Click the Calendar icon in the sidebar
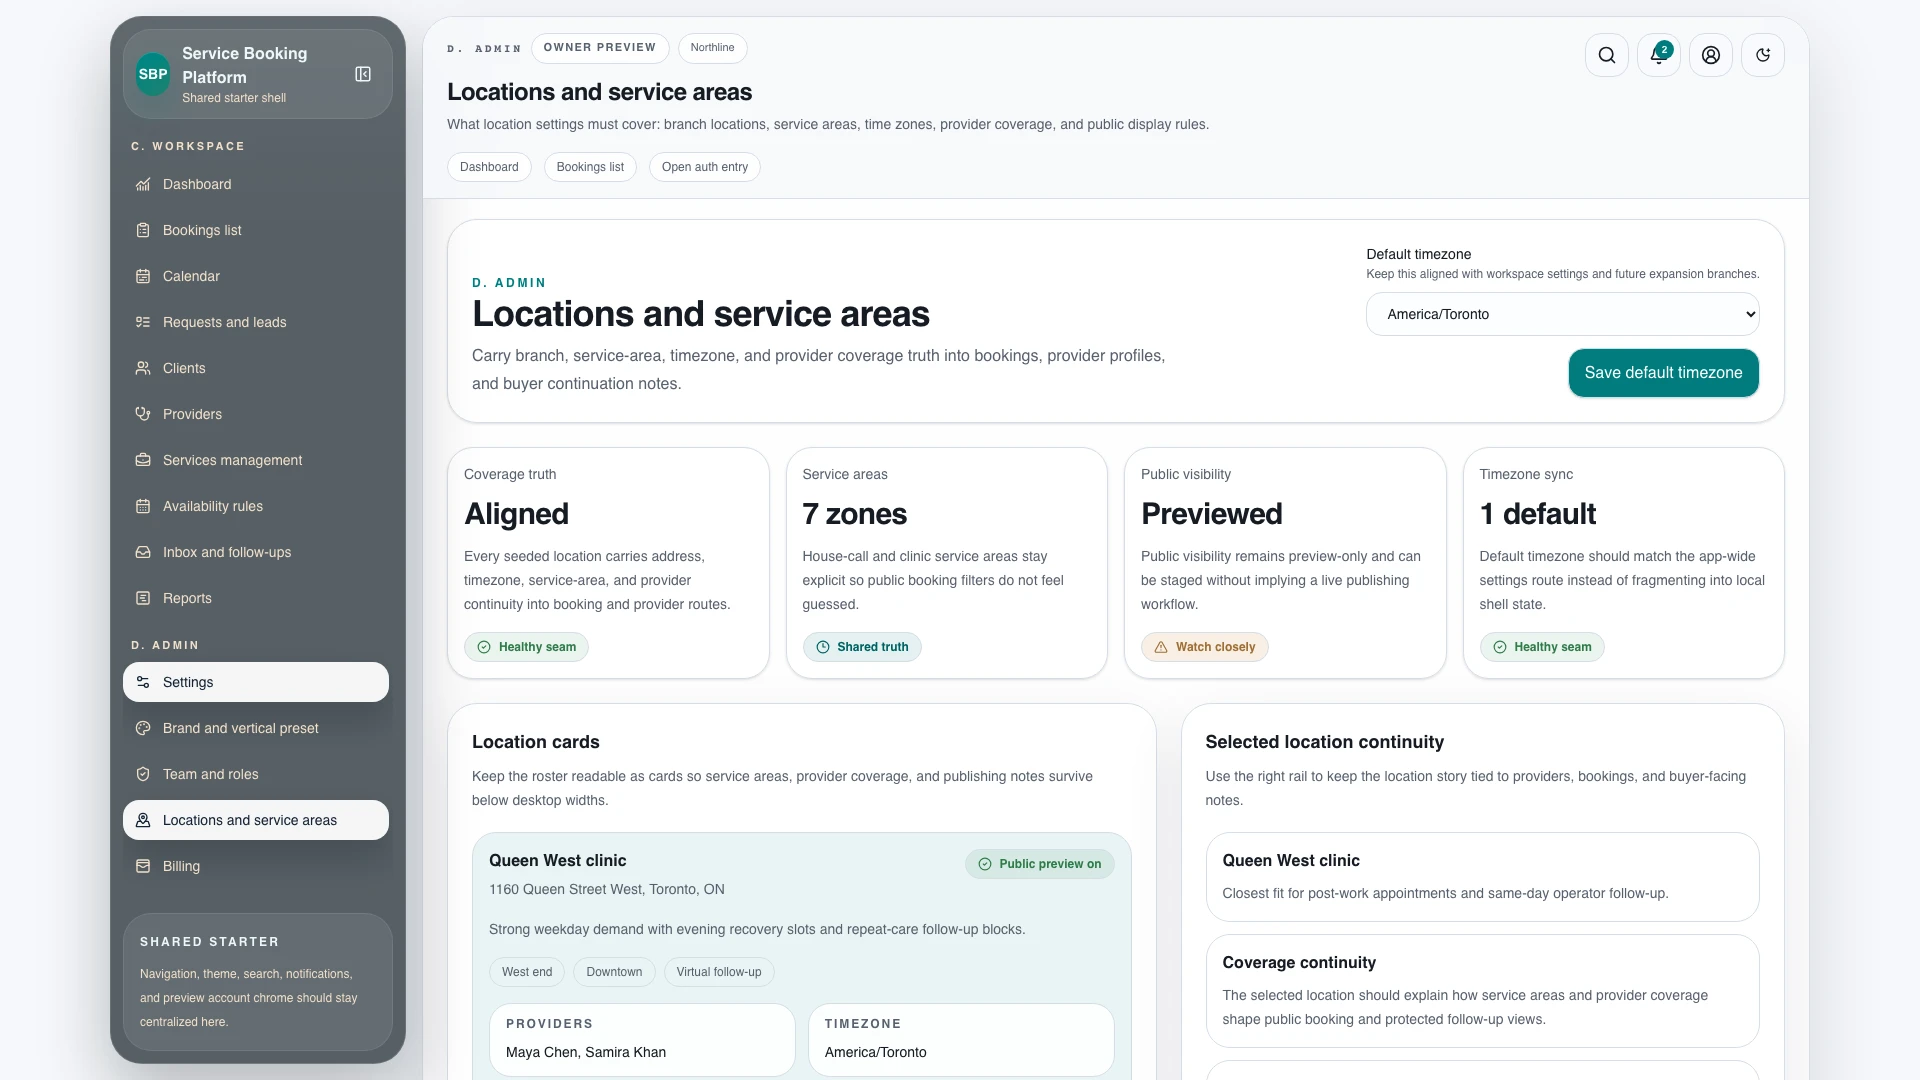Screen dimensions: 1920x1080 [143, 276]
